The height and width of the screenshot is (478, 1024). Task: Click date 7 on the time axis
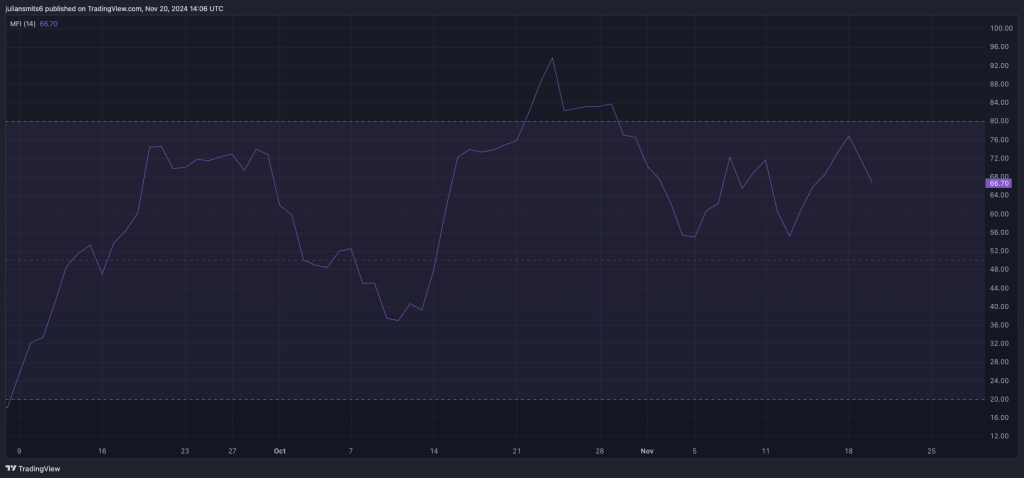[x=351, y=451]
